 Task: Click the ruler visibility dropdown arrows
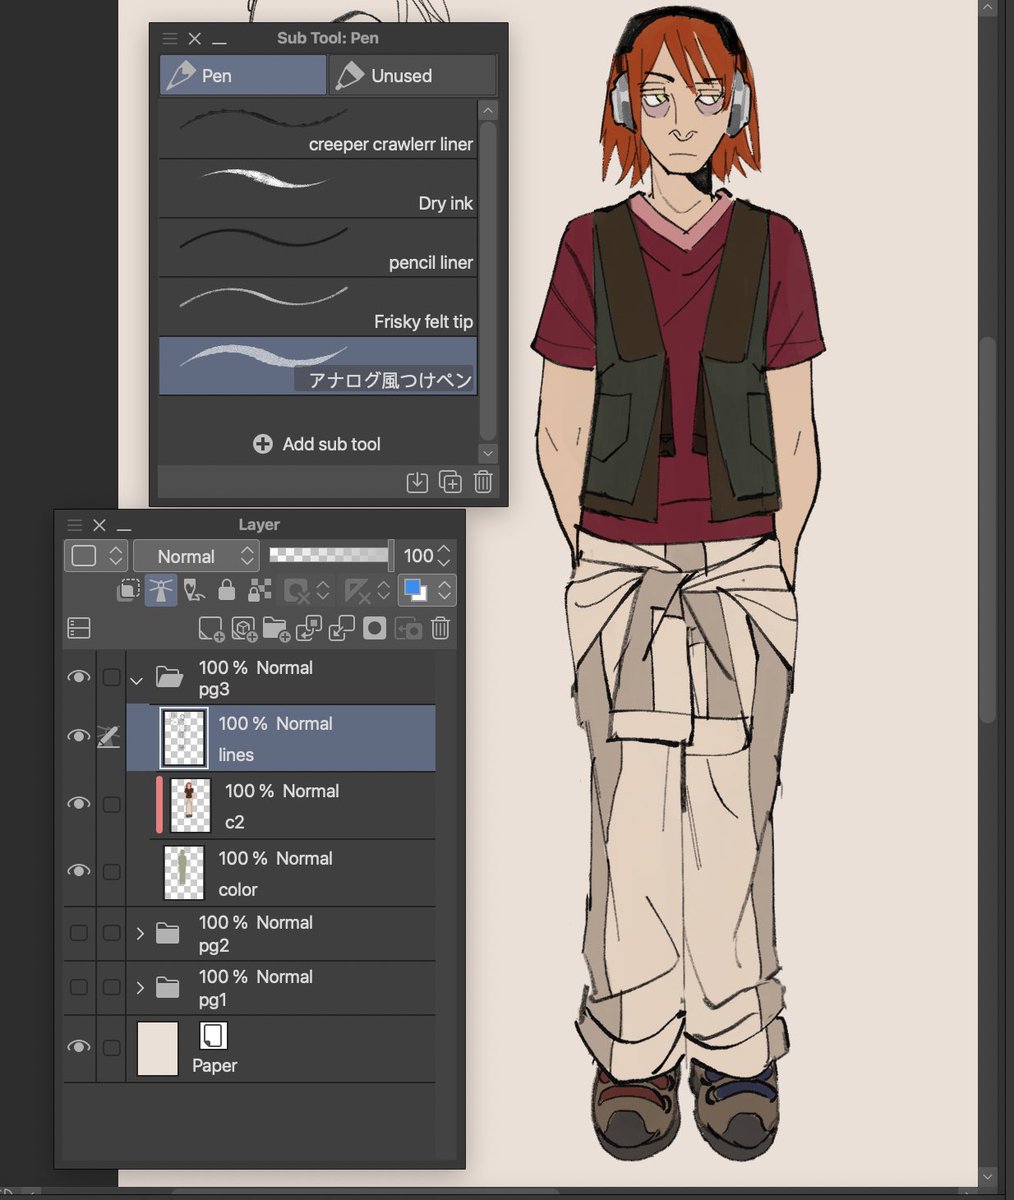[x=383, y=591]
